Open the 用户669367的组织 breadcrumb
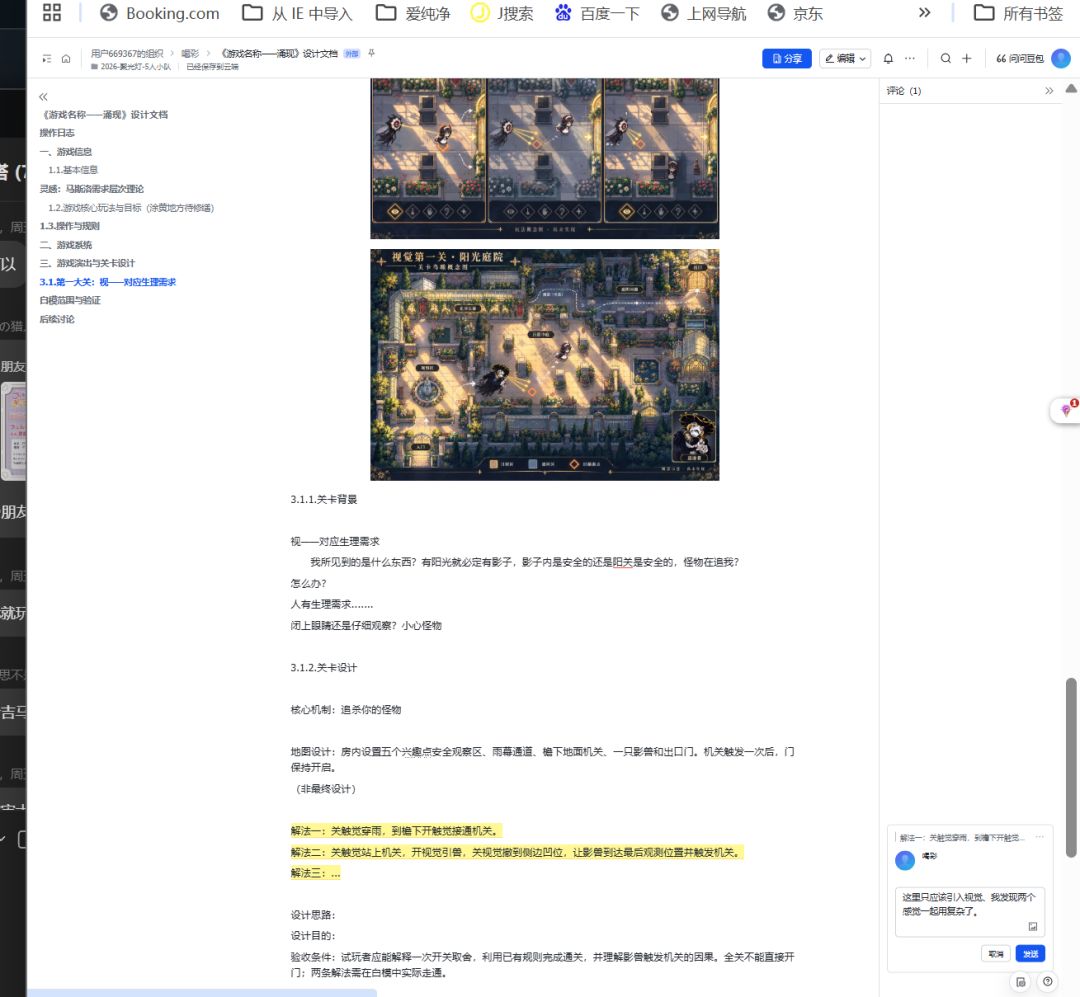This screenshot has height=997, width=1080. (x=127, y=53)
